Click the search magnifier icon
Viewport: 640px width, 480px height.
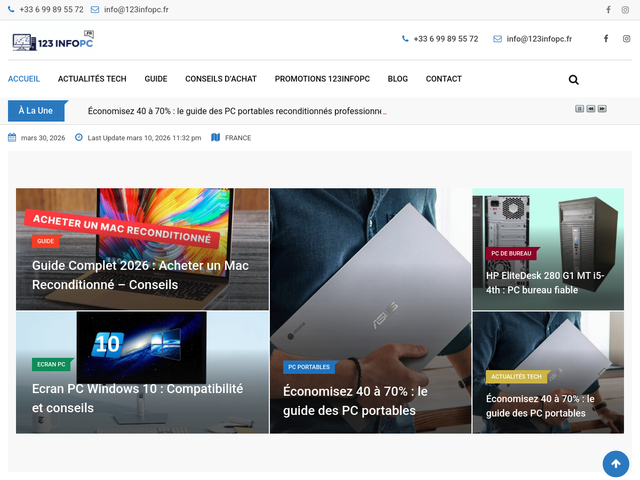coord(573,80)
